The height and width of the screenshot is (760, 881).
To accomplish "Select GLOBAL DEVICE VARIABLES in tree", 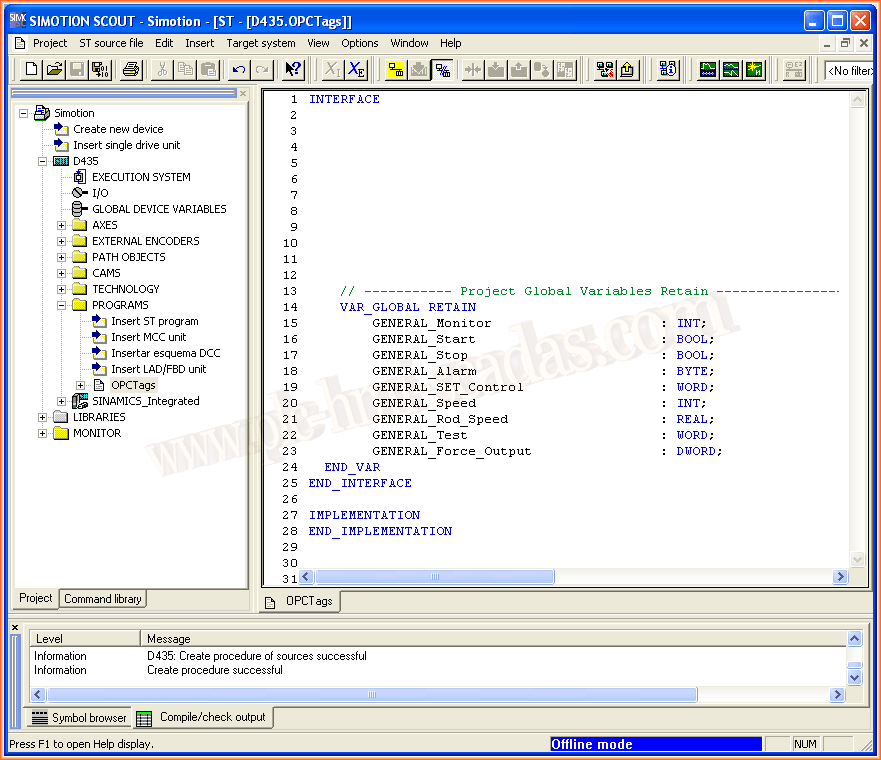I will click(x=159, y=209).
